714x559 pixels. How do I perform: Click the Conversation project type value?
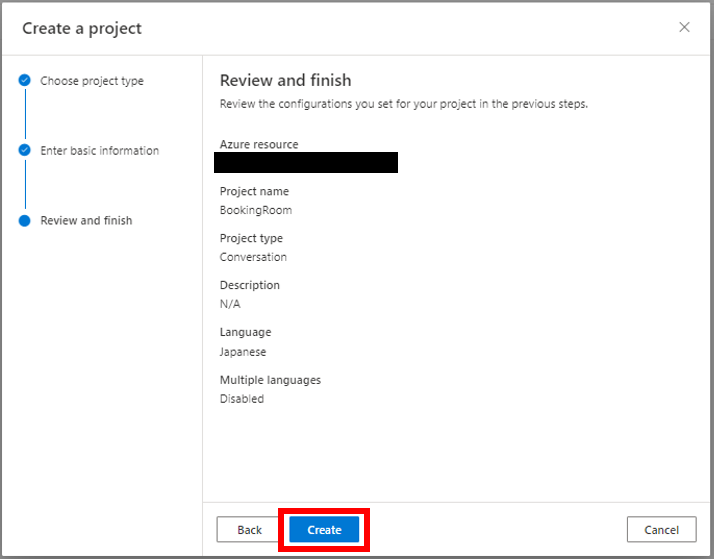point(253,257)
